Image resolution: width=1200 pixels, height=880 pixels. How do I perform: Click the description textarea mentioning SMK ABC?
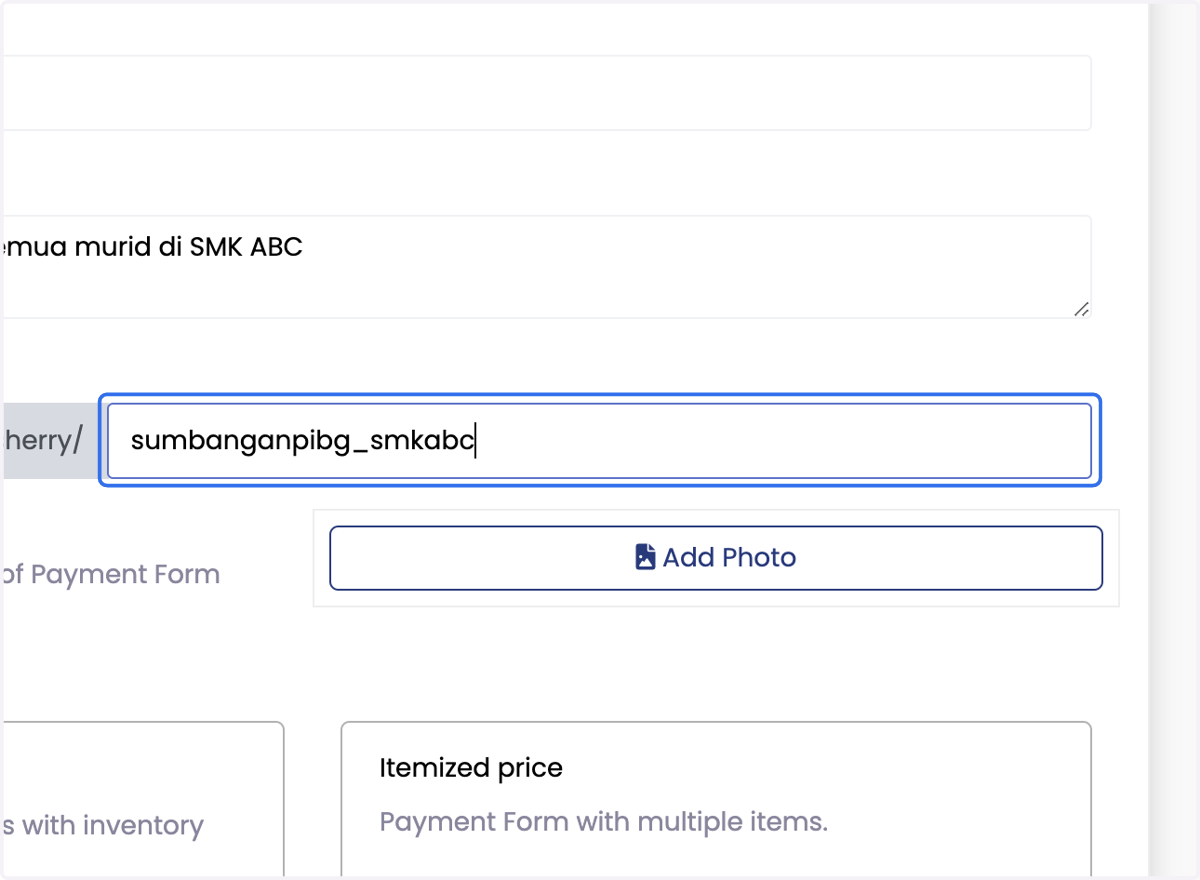[x=545, y=267]
